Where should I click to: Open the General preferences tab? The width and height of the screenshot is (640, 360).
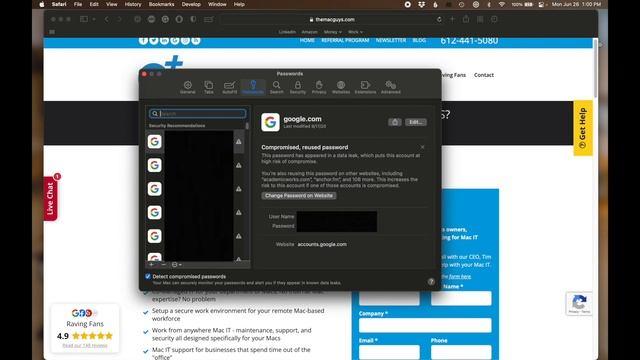pyautogui.click(x=187, y=87)
